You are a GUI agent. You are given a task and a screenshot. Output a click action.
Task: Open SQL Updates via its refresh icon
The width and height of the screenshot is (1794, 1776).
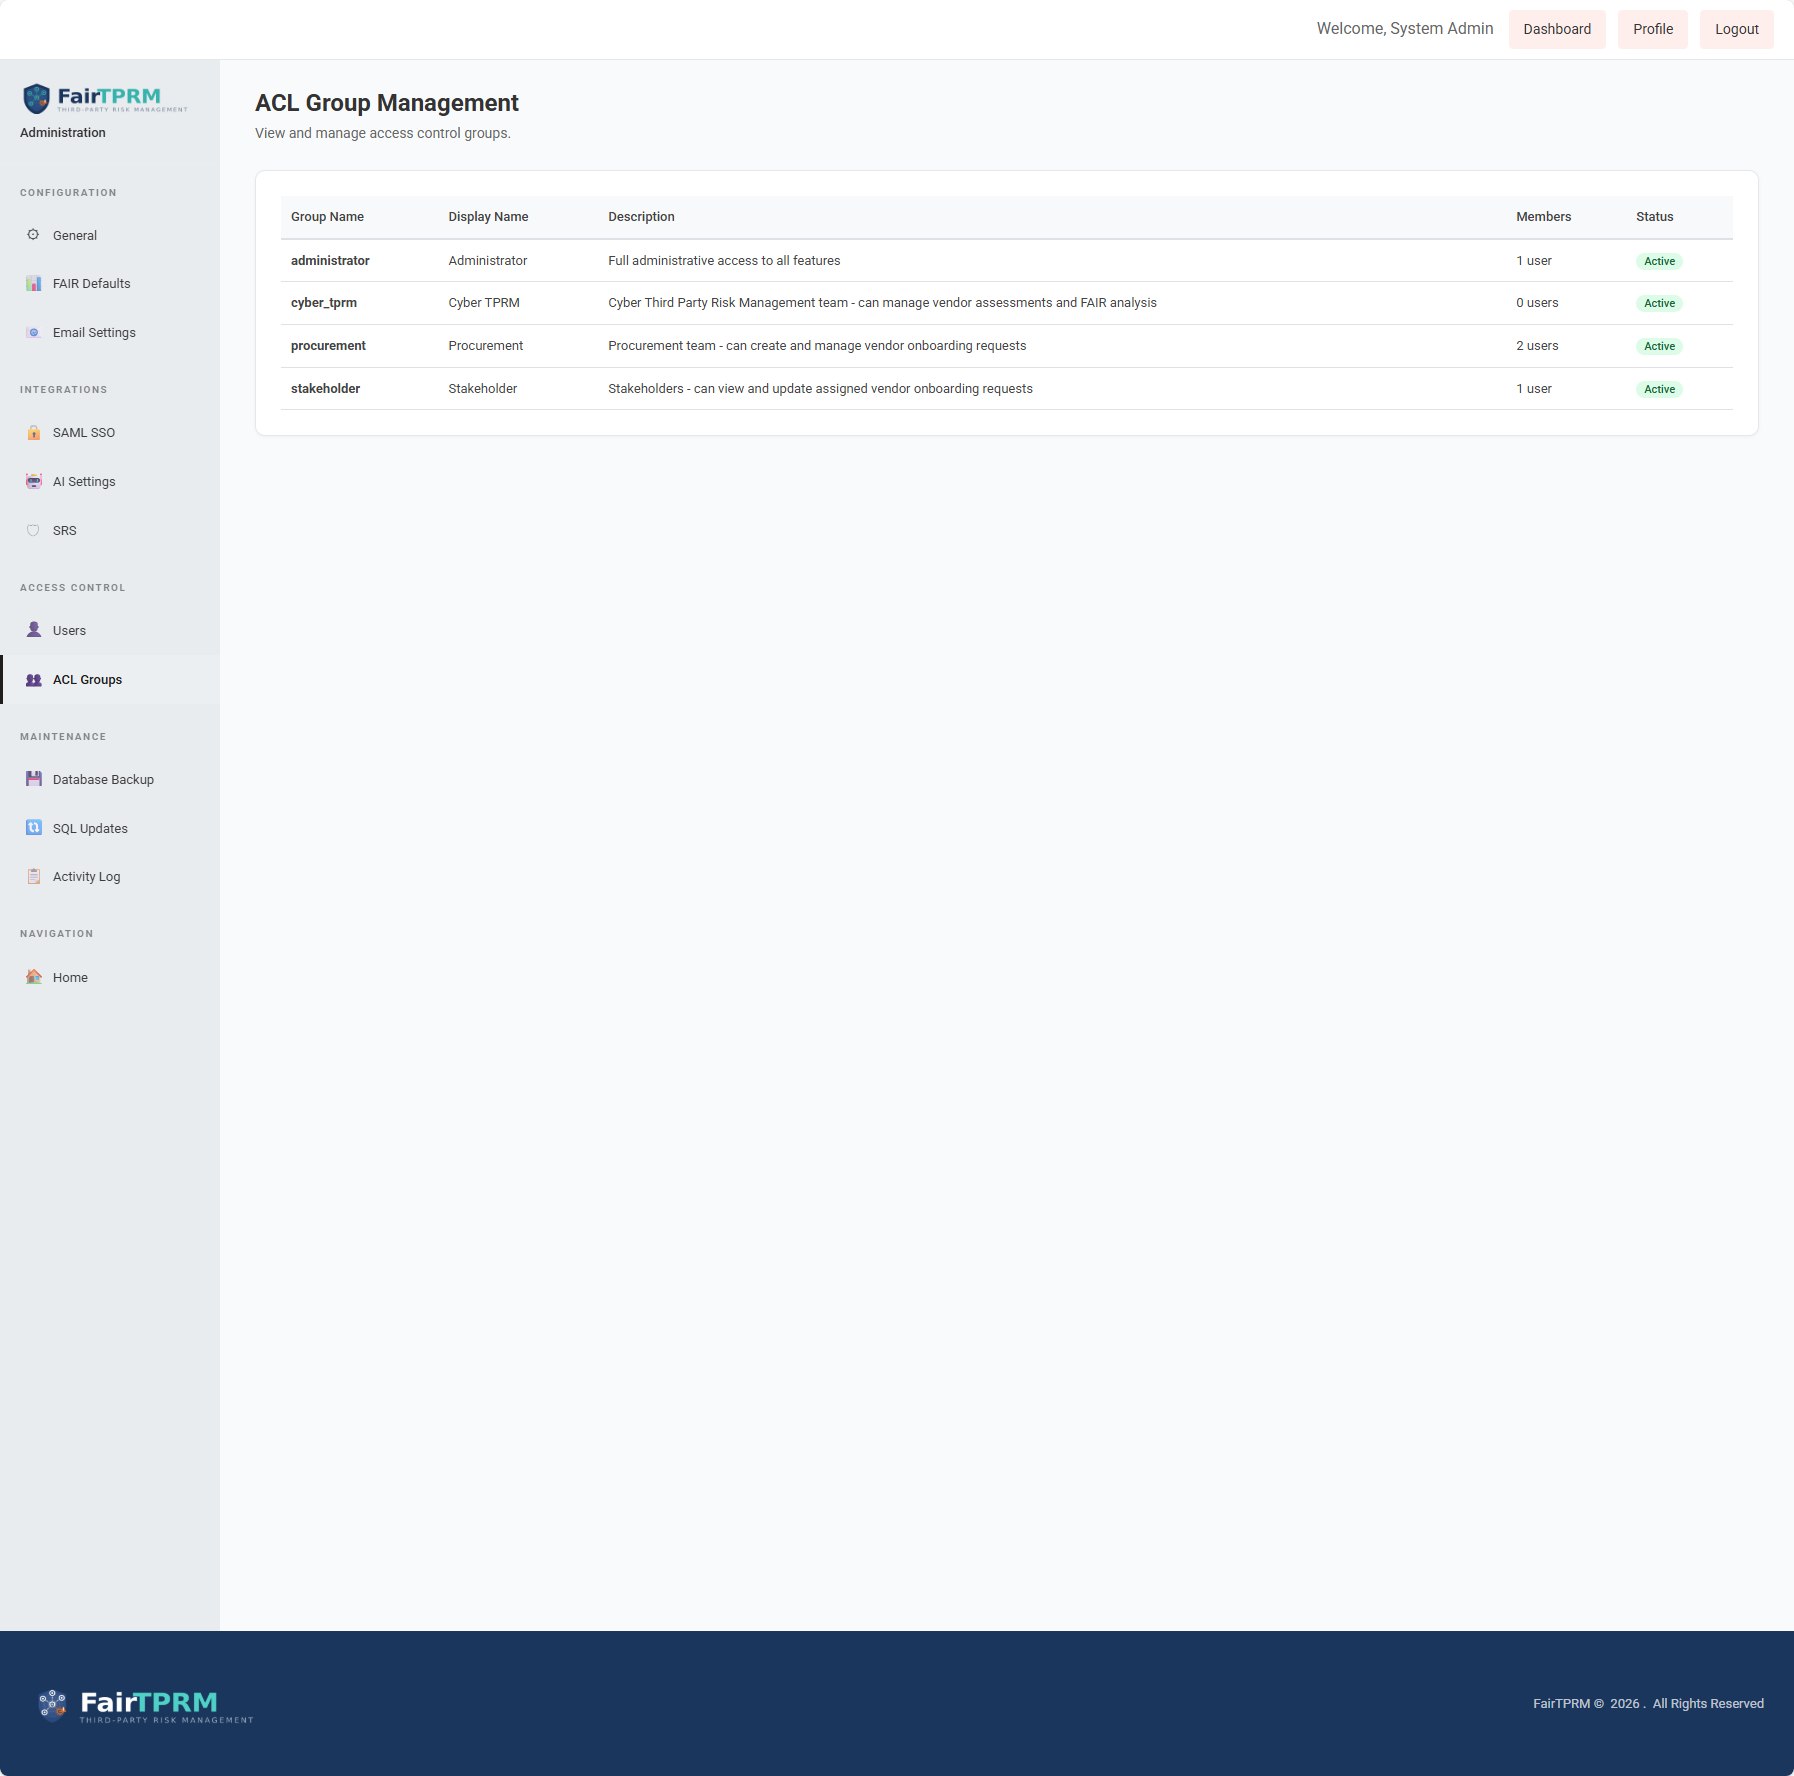pyautogui.click(x=33, y=828)
